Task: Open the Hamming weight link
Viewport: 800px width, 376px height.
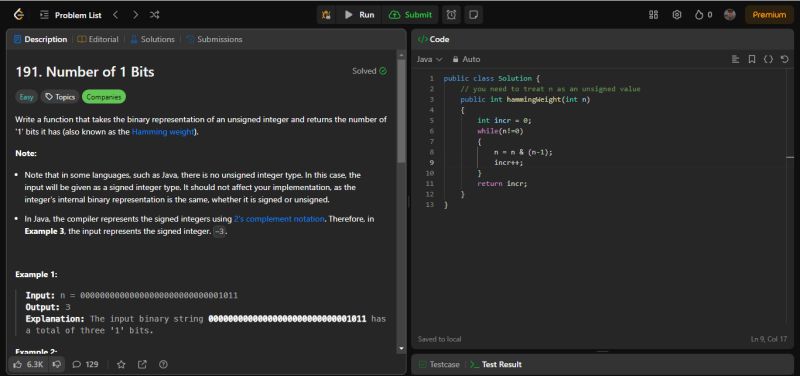Action: coord(163,132)
